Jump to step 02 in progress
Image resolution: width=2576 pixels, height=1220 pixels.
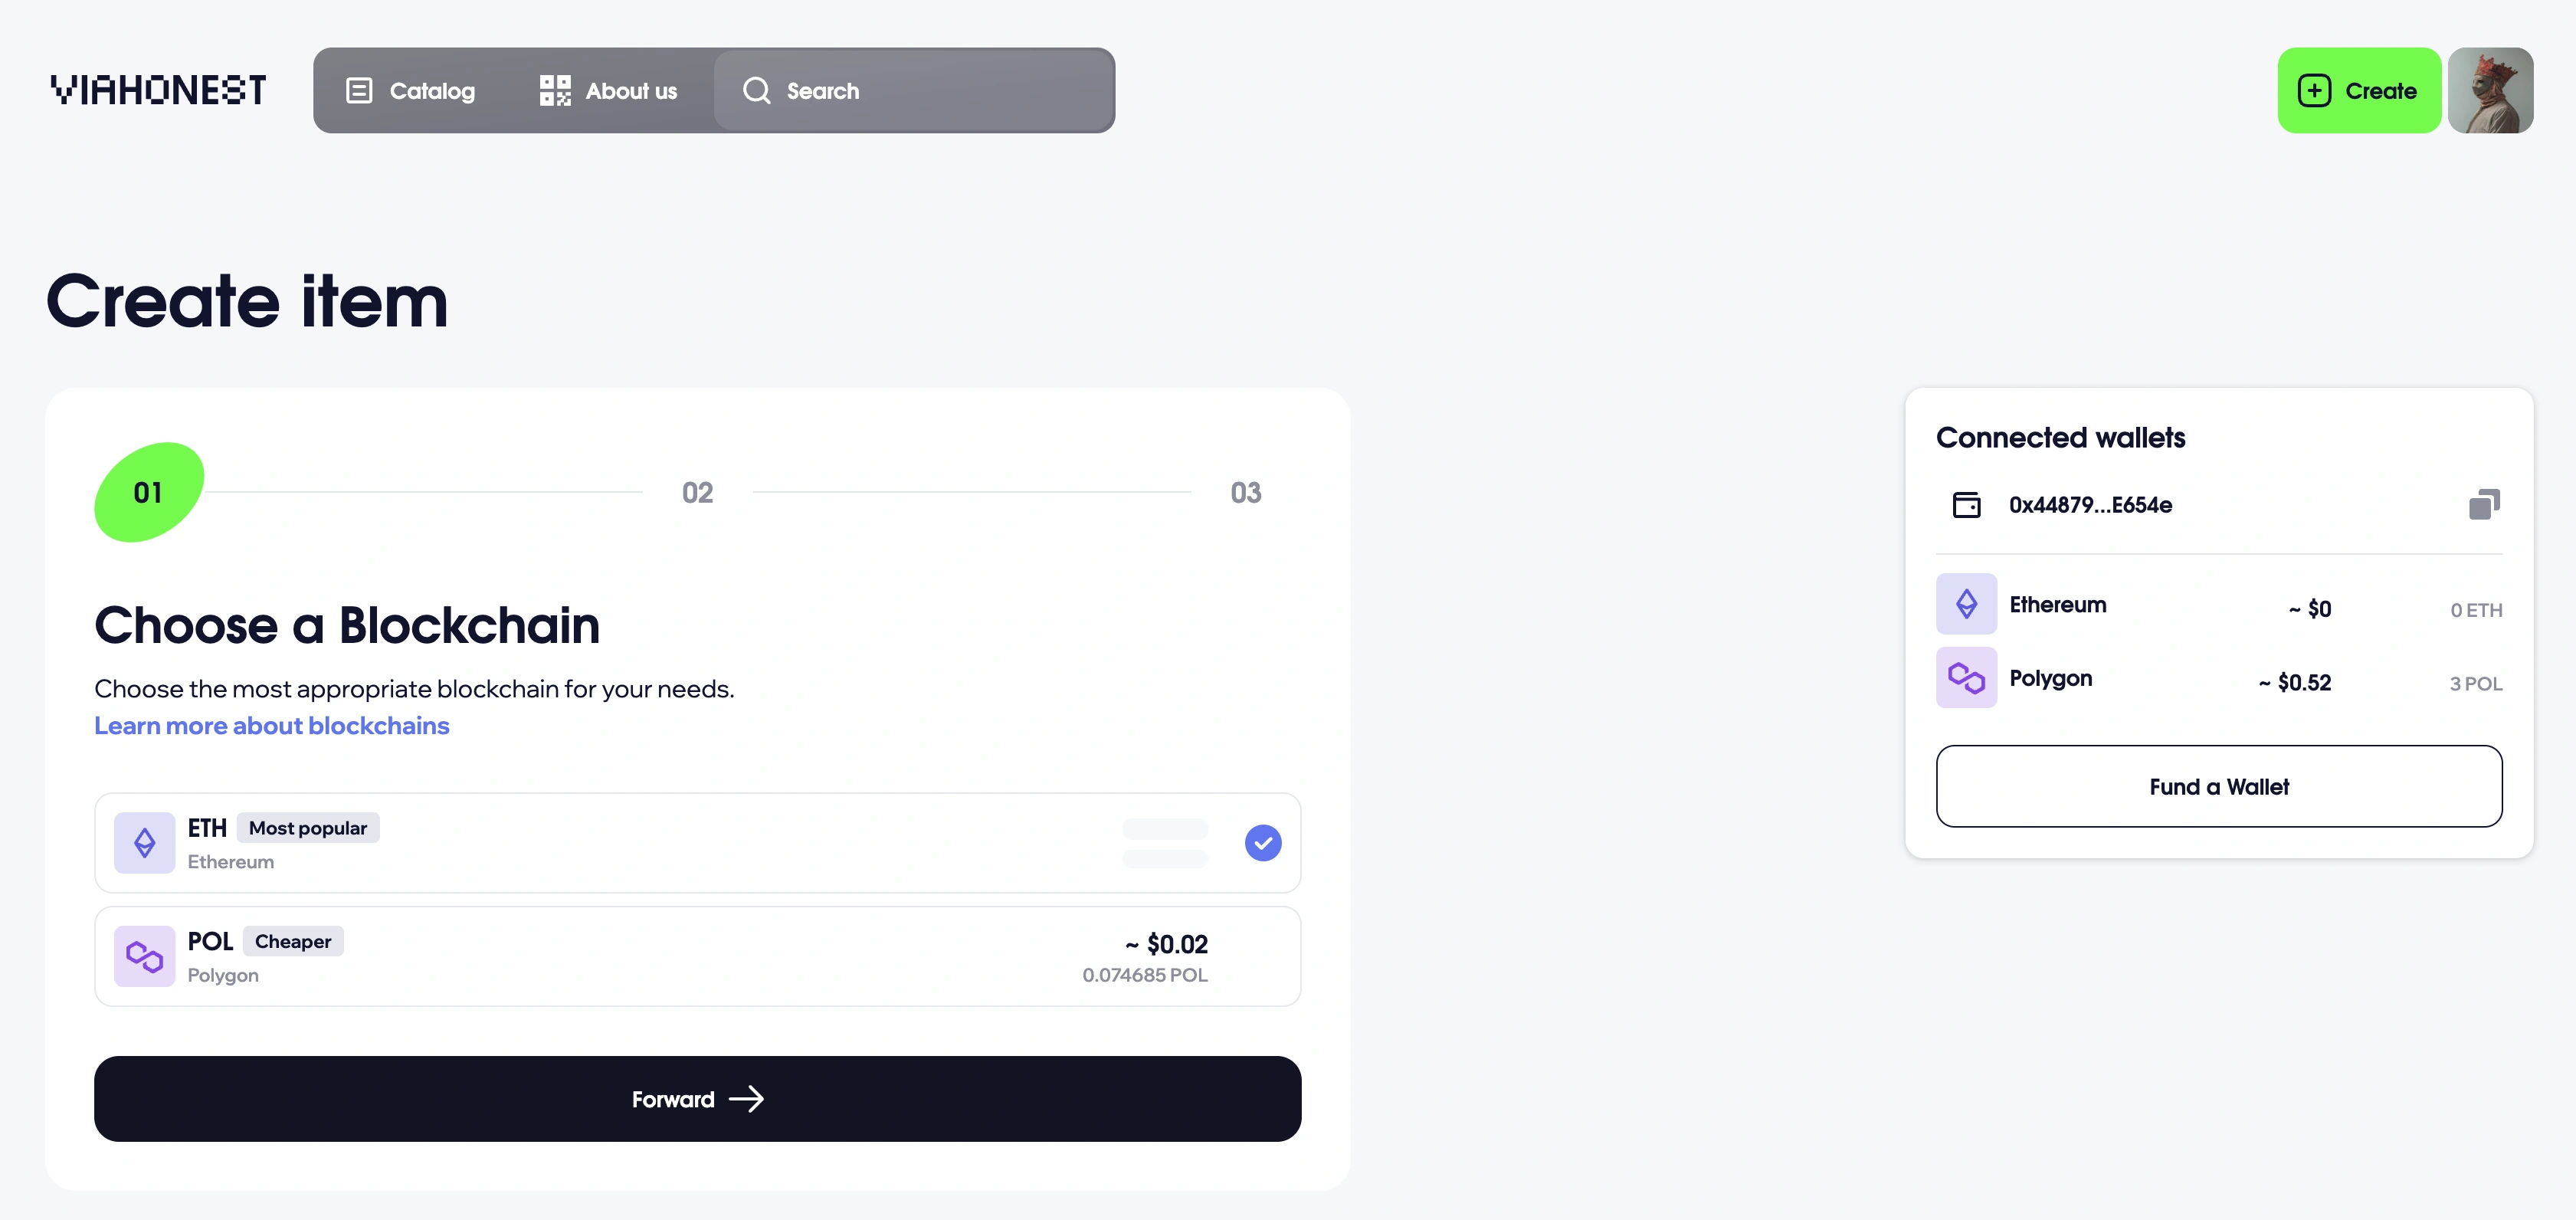[x=697, y=493]
